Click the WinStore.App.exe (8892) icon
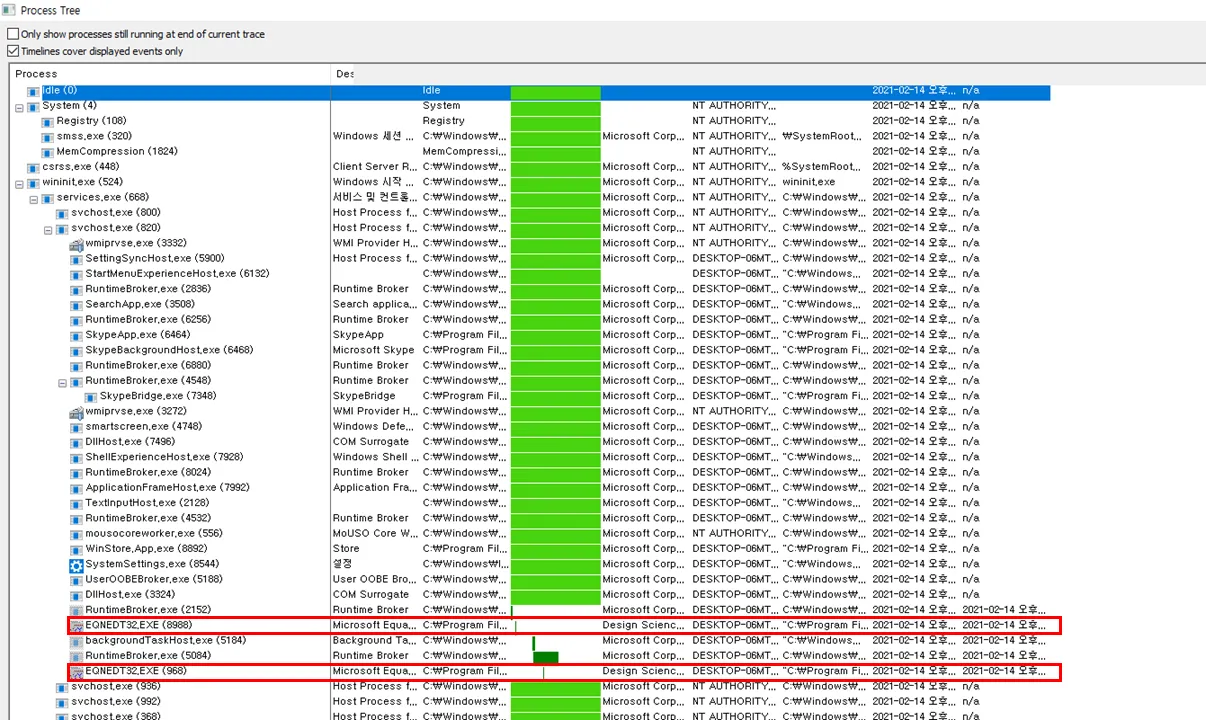The width and height of the screenshot is (1206, 720). (x=76, y=549)
